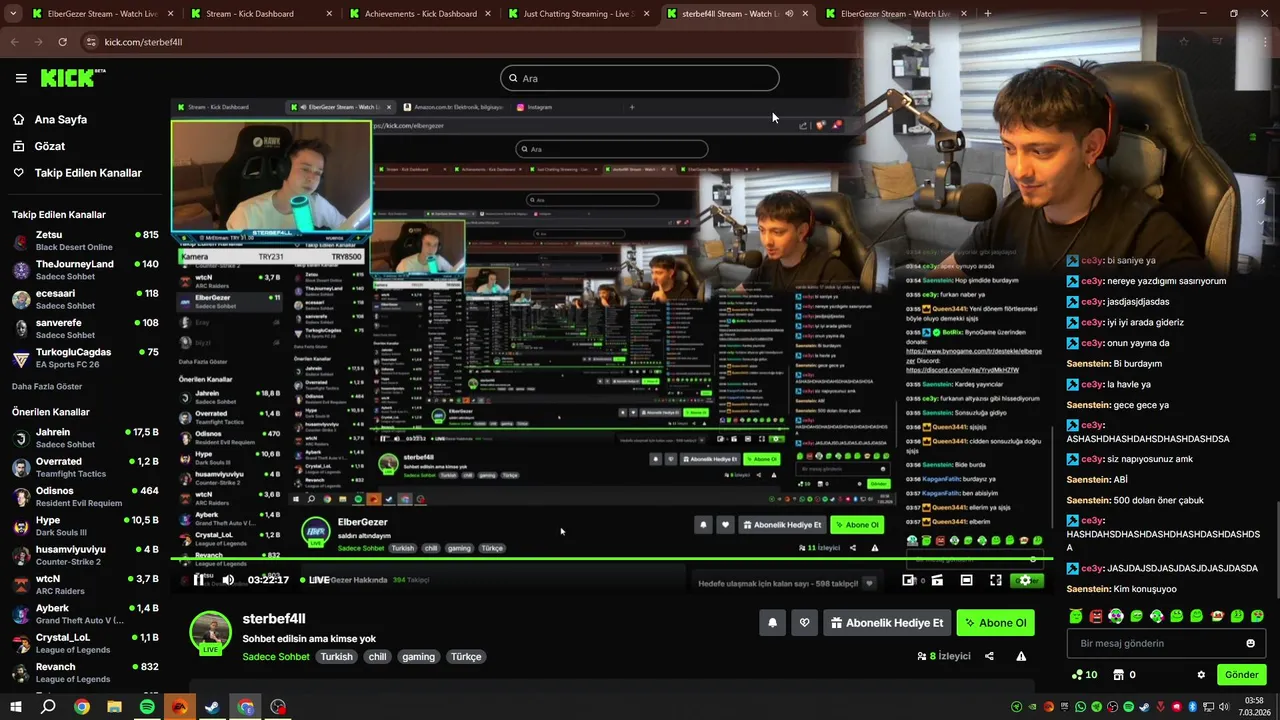Open Overrated recommended channel
This screenshot has height=720, width=1280.
(85, 467)
